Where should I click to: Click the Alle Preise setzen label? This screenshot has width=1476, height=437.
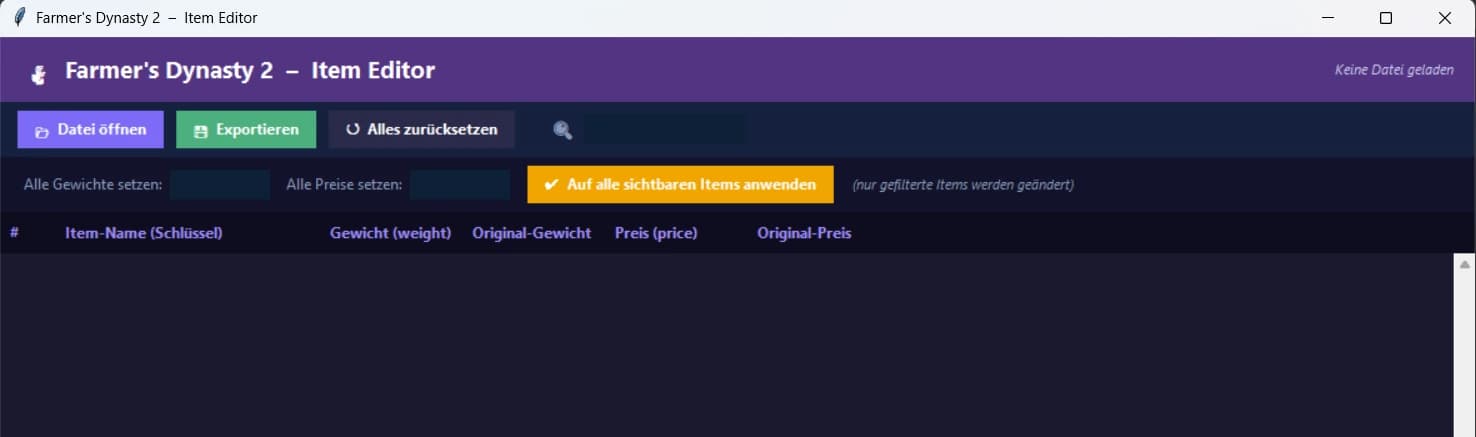(x=344, y=185)
